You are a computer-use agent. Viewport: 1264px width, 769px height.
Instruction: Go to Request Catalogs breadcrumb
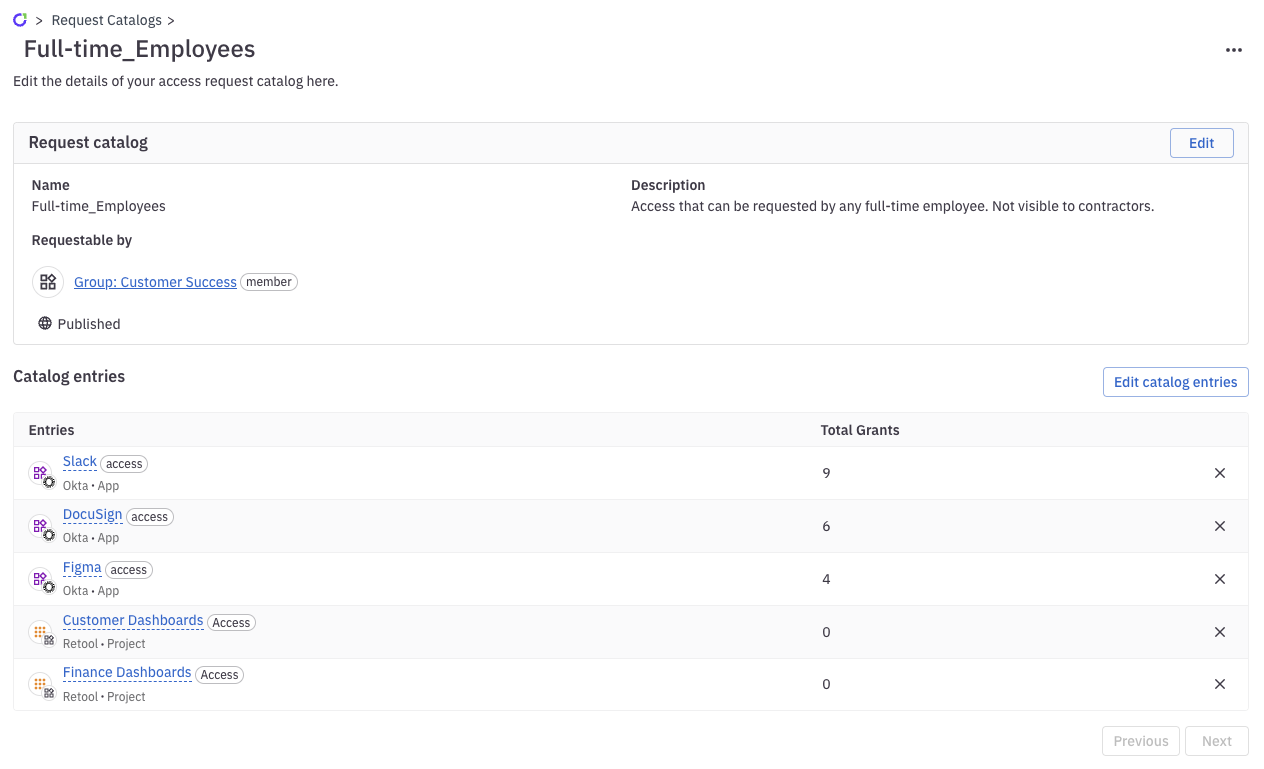coord(107,20)
